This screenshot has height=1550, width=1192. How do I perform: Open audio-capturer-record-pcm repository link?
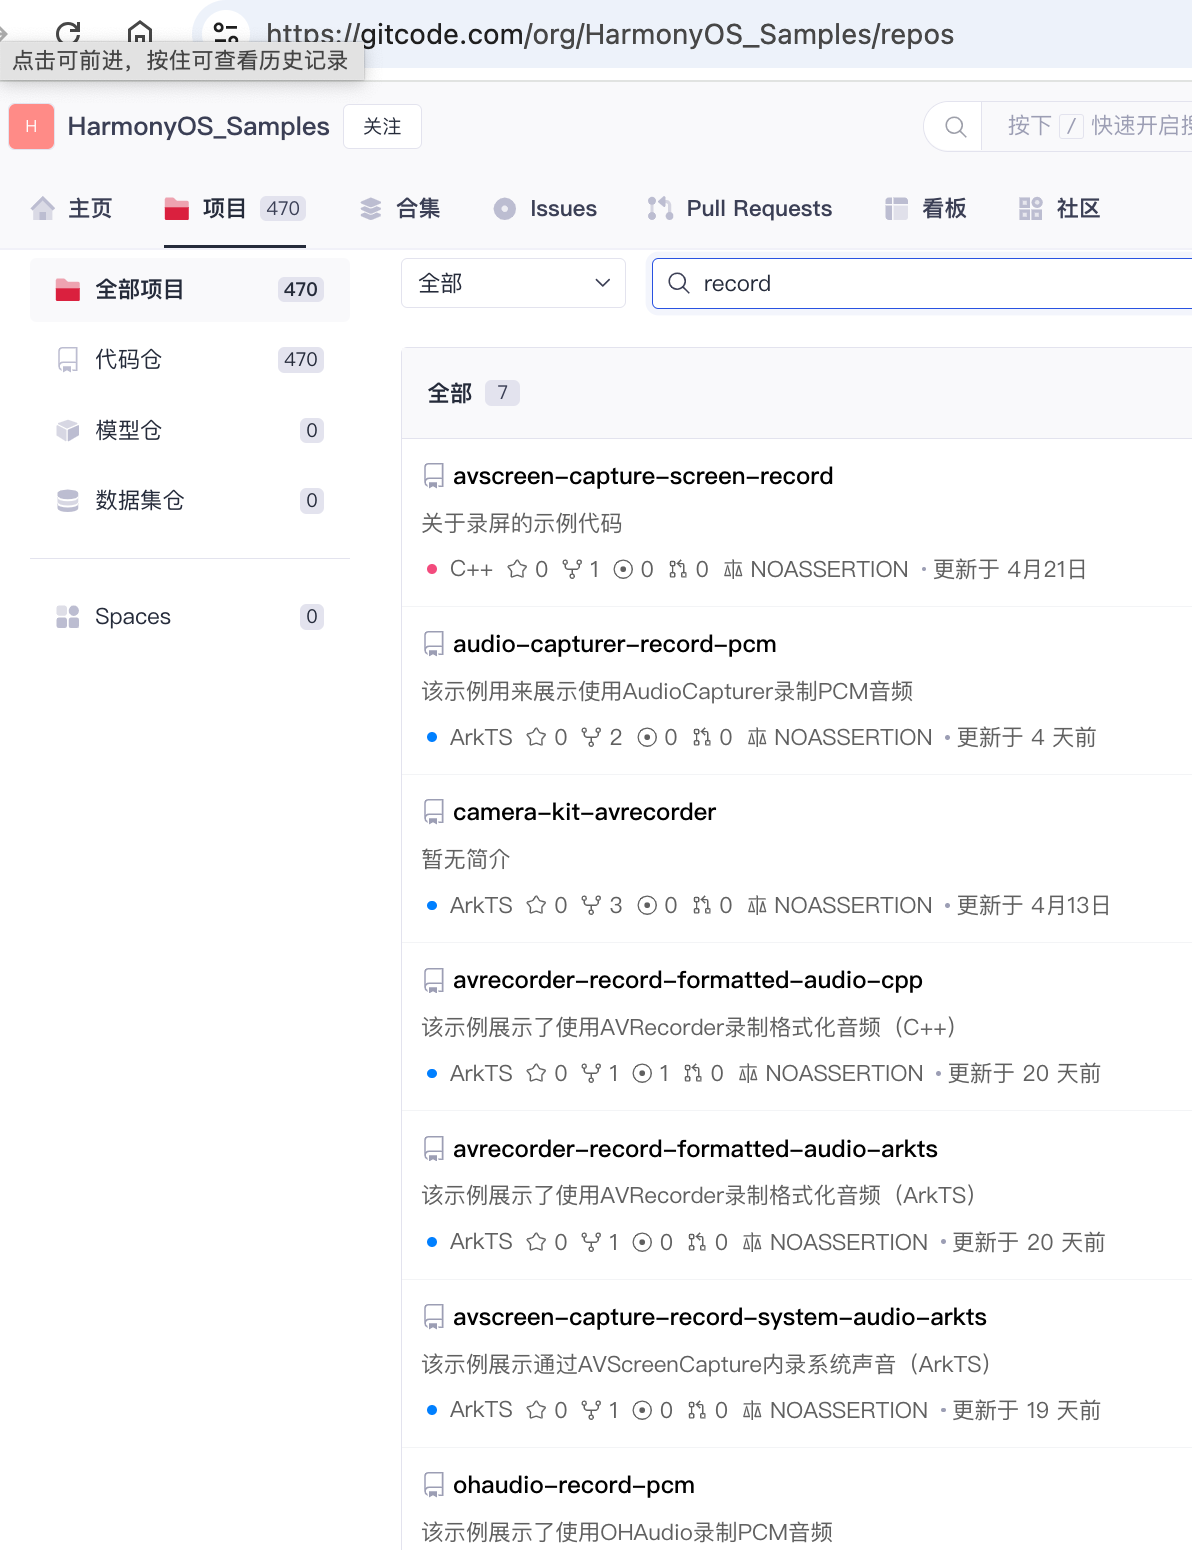point(615,644)
